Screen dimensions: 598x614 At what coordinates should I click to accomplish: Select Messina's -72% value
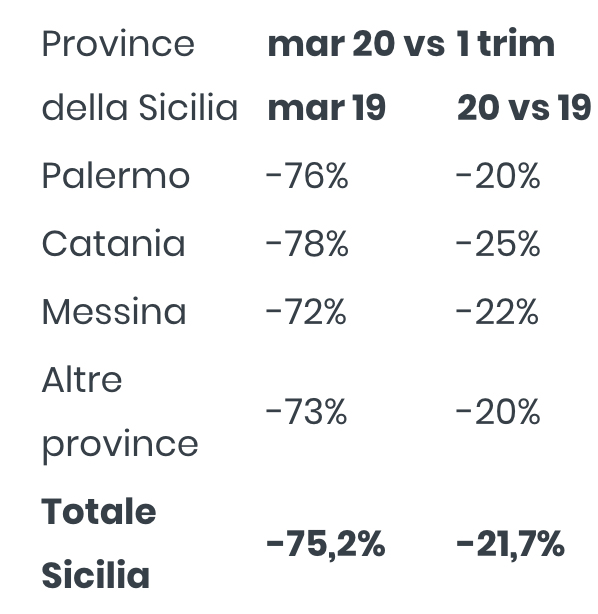point(306,312)
